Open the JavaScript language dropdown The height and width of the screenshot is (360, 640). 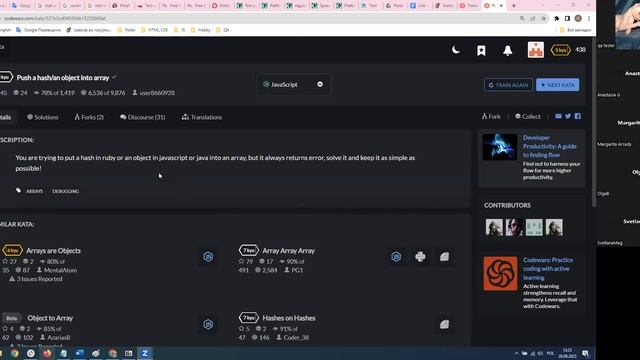pyautogui.click(x=293, y=84)
